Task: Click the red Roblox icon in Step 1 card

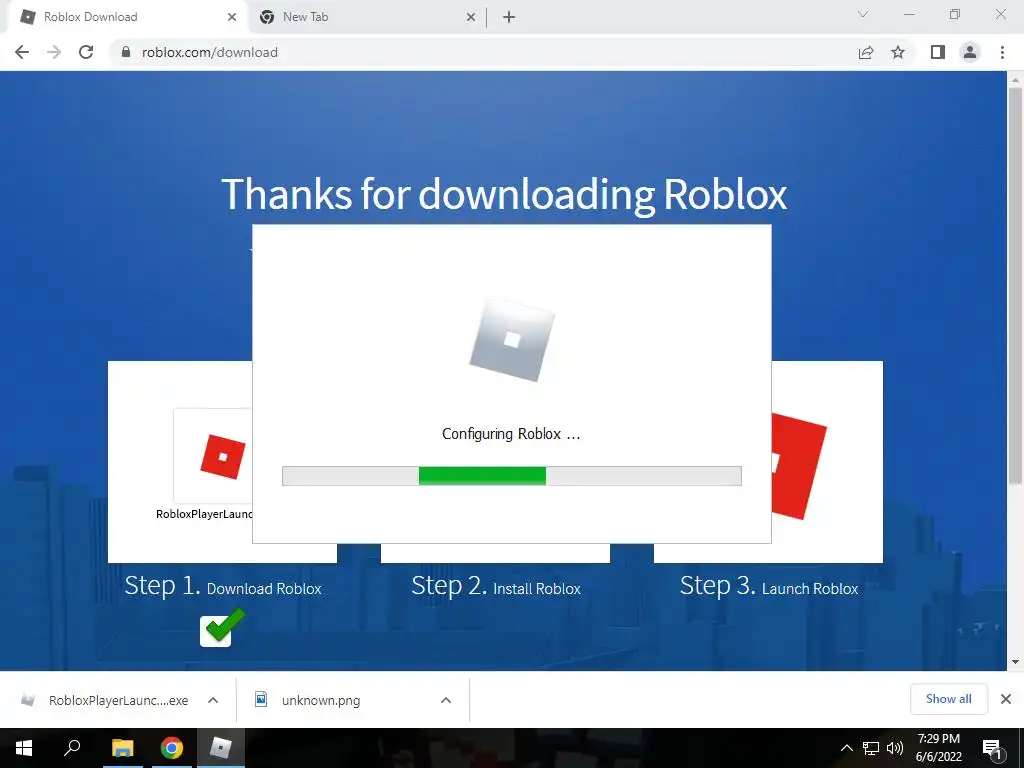Action: click(223, 456)
